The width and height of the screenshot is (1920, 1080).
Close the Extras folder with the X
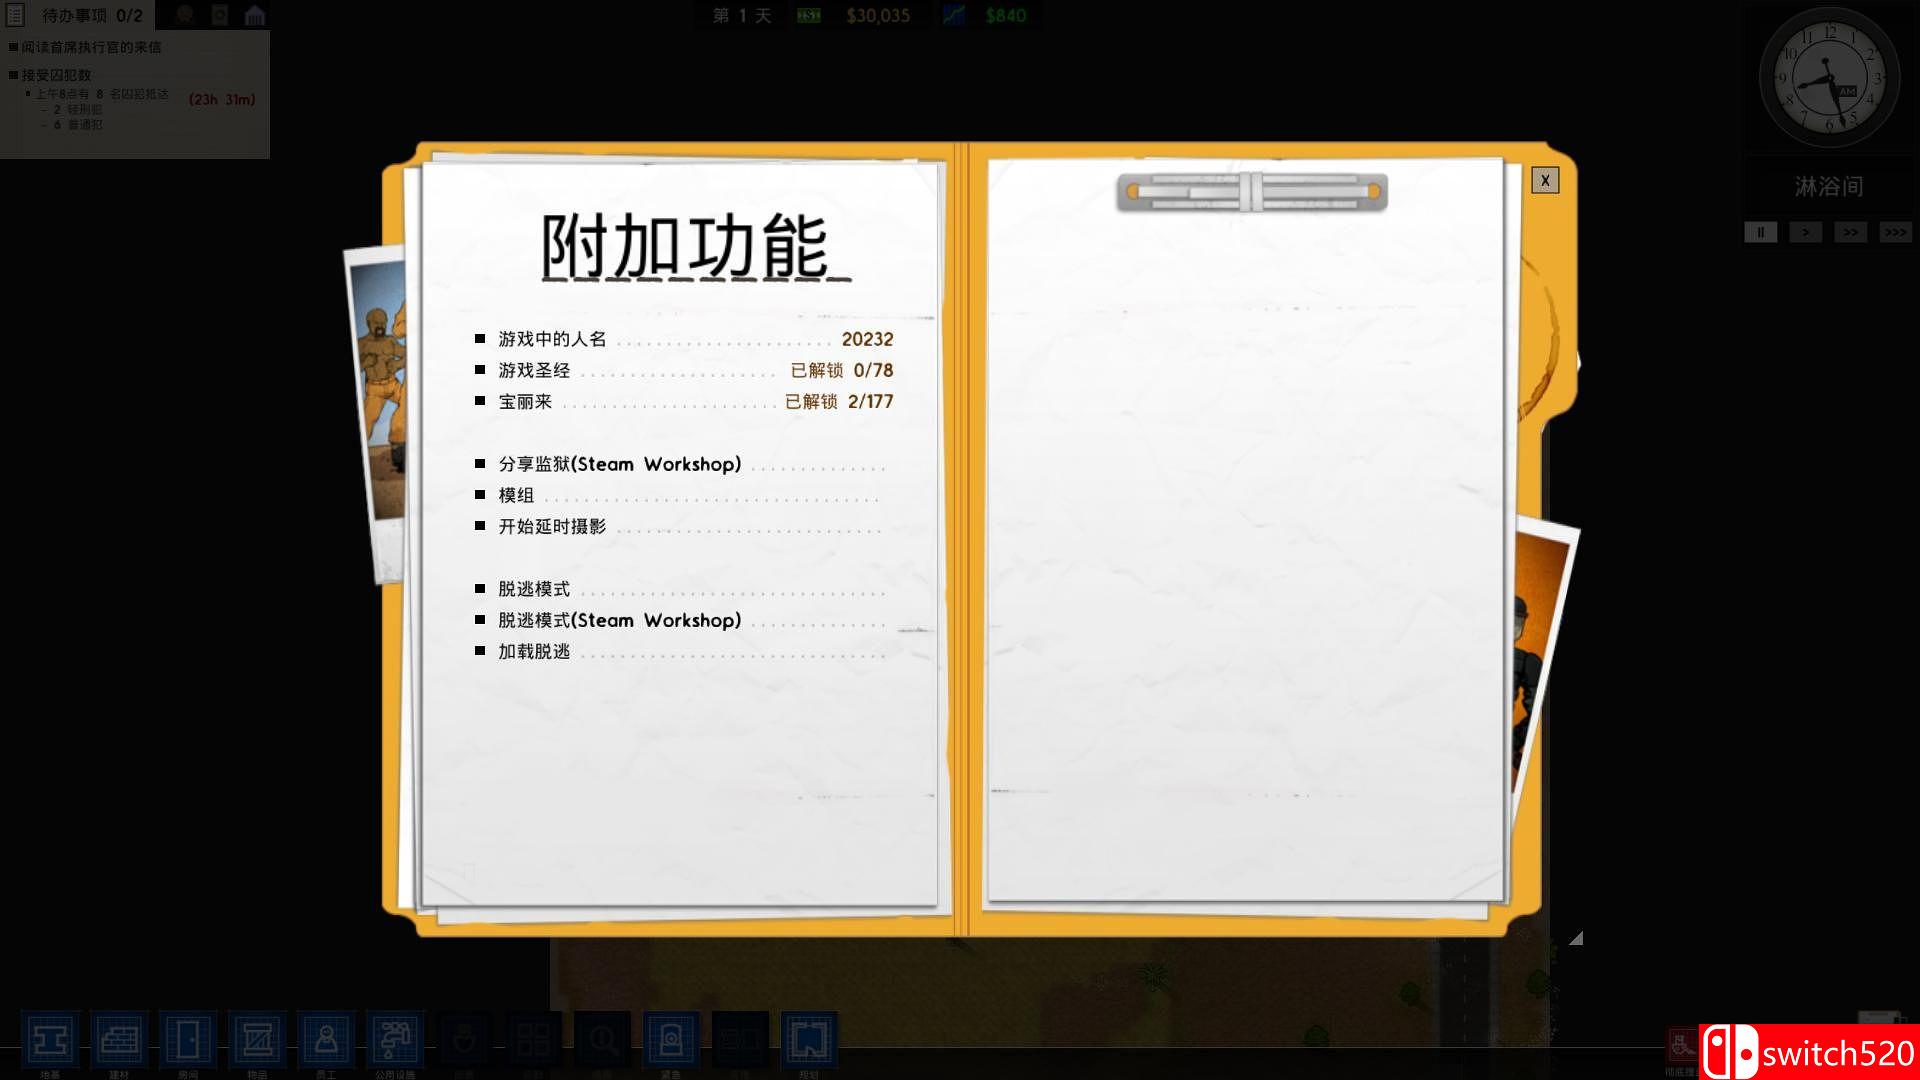point(1545,180)
